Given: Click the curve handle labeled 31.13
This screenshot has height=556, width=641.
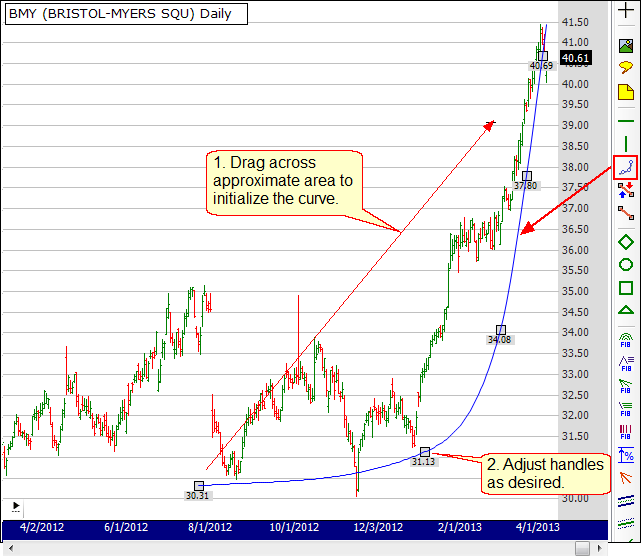Looking at the screenshot, I should [x=425, y=452].
